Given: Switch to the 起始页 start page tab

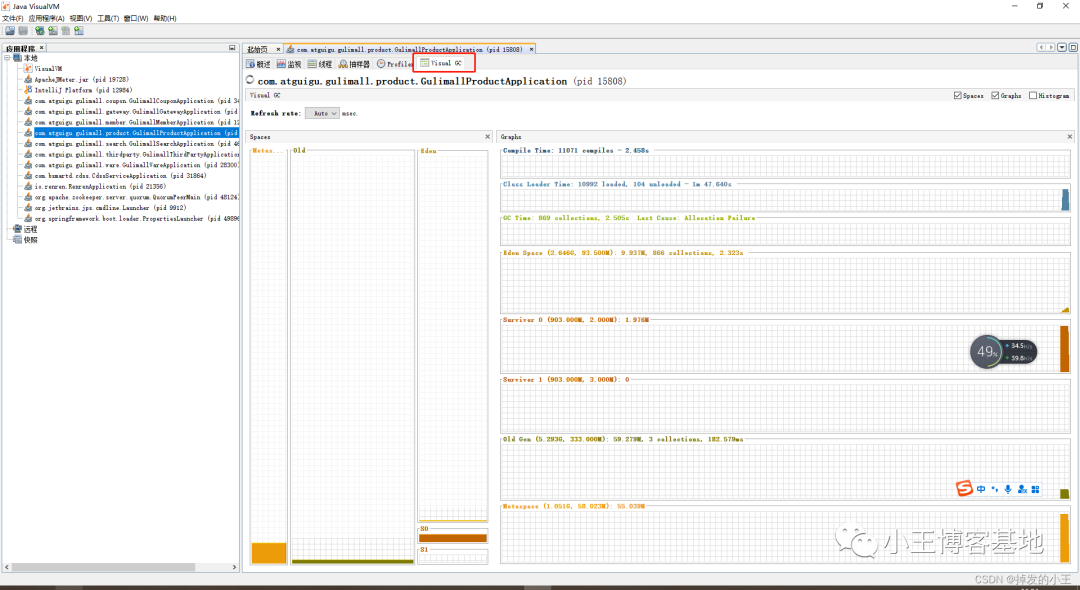Looking at the screenshot, I should point(258,50).
